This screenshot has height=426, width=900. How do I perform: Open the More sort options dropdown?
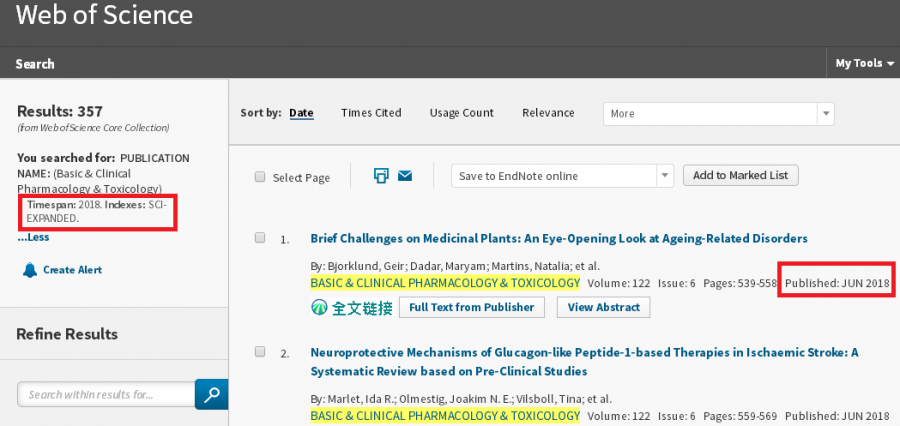click(x=718, y=114)
